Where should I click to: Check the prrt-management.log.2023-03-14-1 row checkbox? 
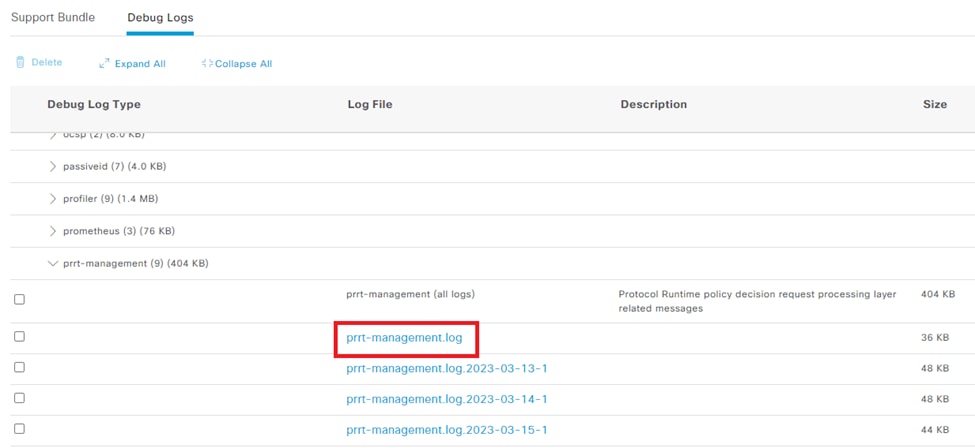(x=19, y=398)
